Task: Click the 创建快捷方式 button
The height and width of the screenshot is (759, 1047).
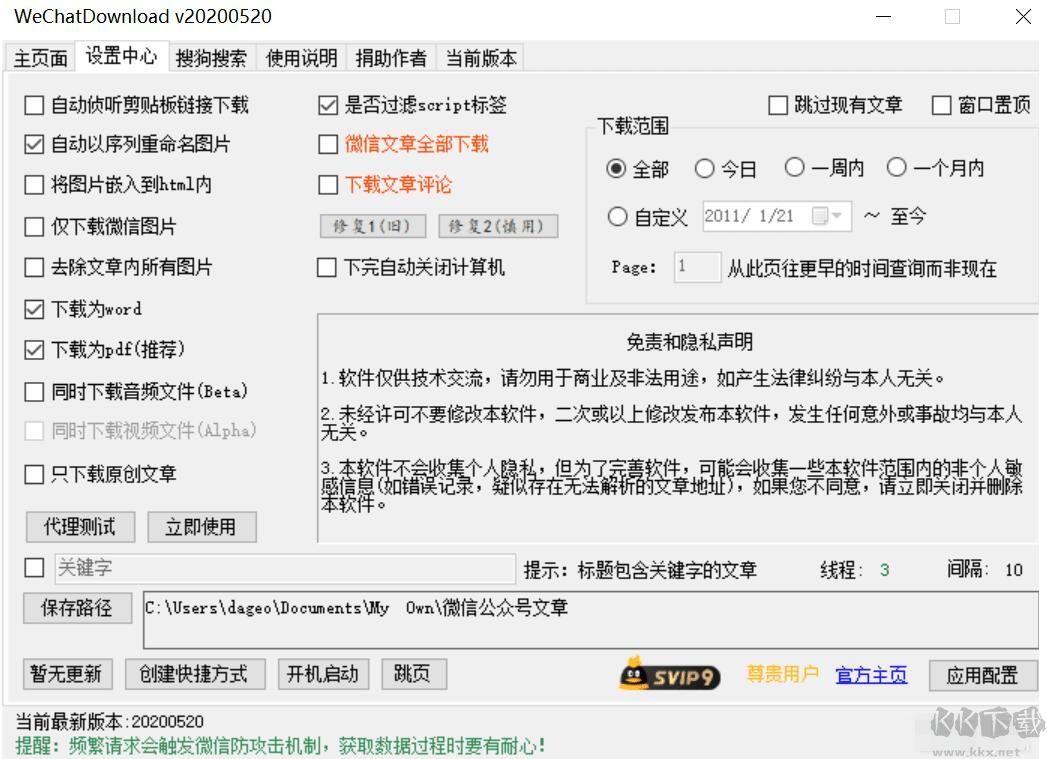Action: 195,674
